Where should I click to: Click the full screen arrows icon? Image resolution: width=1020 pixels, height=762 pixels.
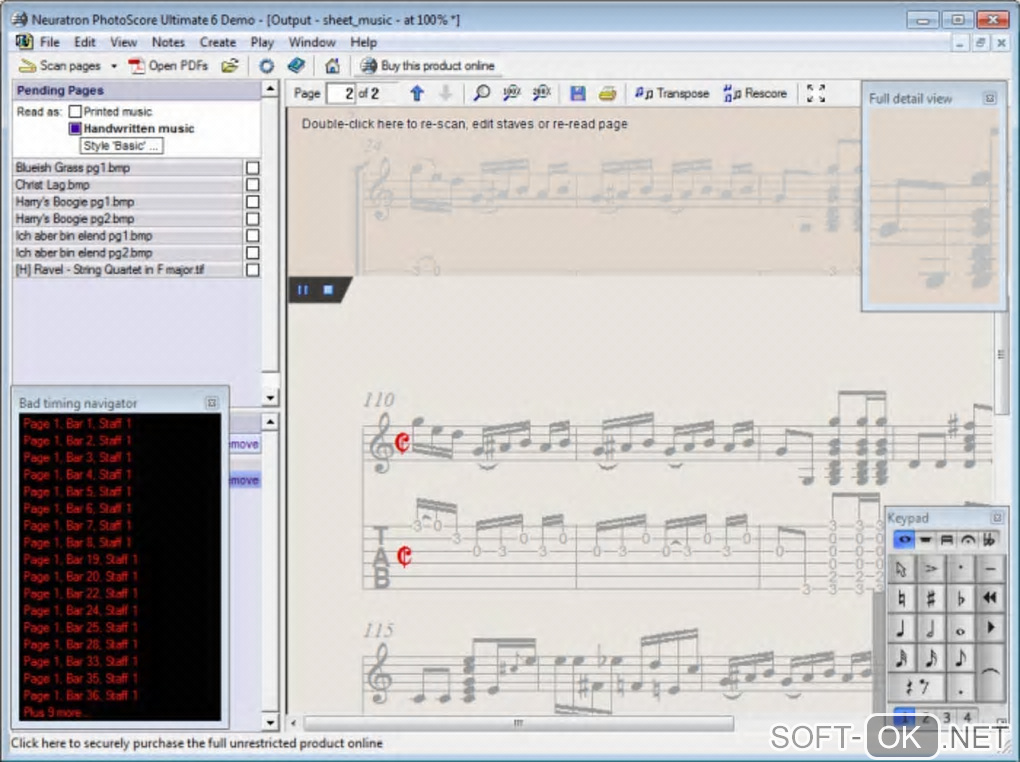[816, 93]
